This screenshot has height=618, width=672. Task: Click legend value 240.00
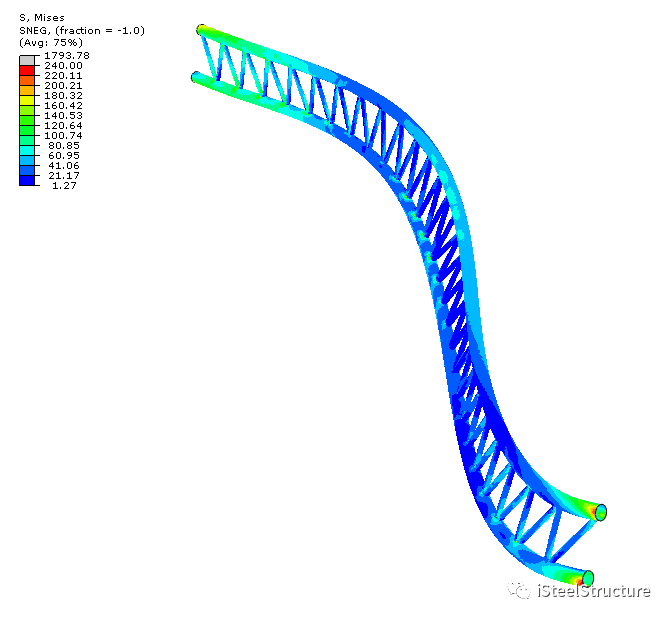63,66
